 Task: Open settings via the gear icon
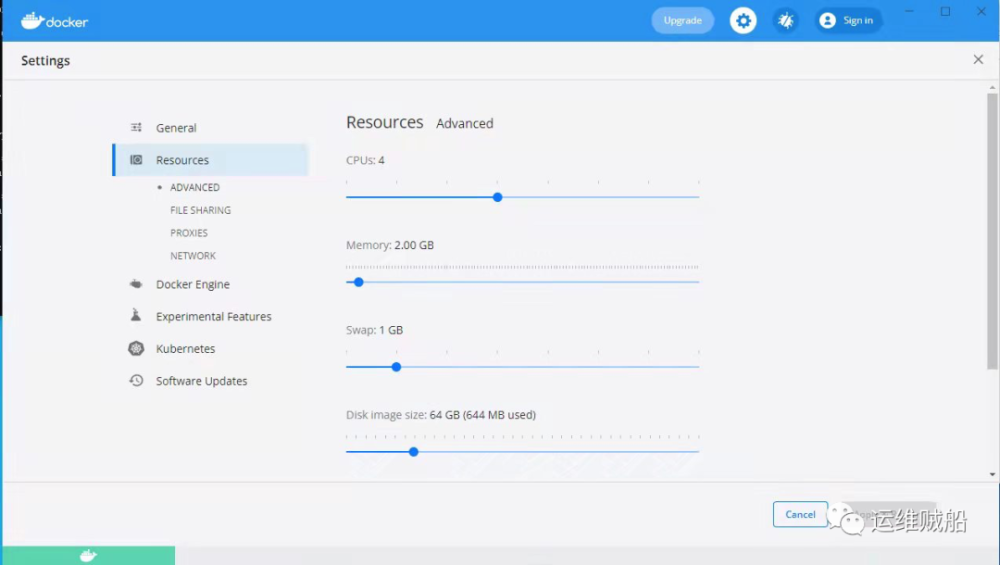pyautogui.click(x=743, y=21)
